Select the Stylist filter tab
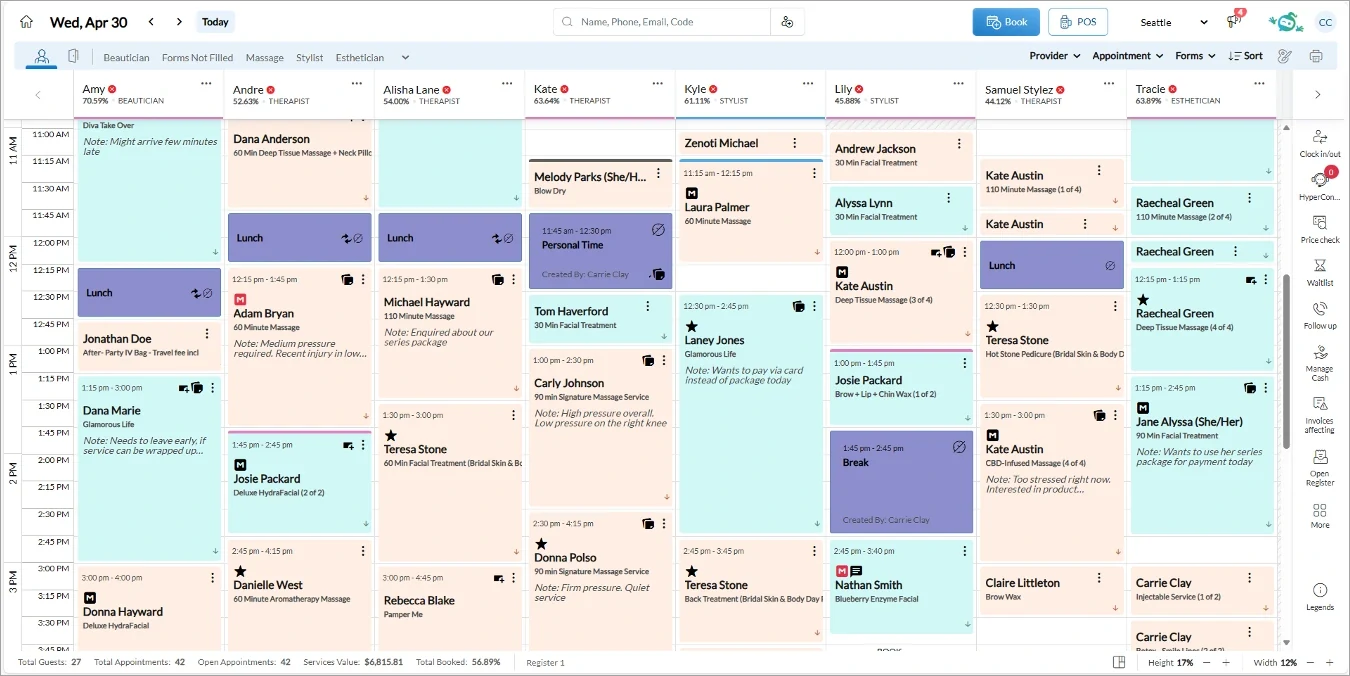Viewport: 1350px width, 676px height. click(x=310, y=57)
